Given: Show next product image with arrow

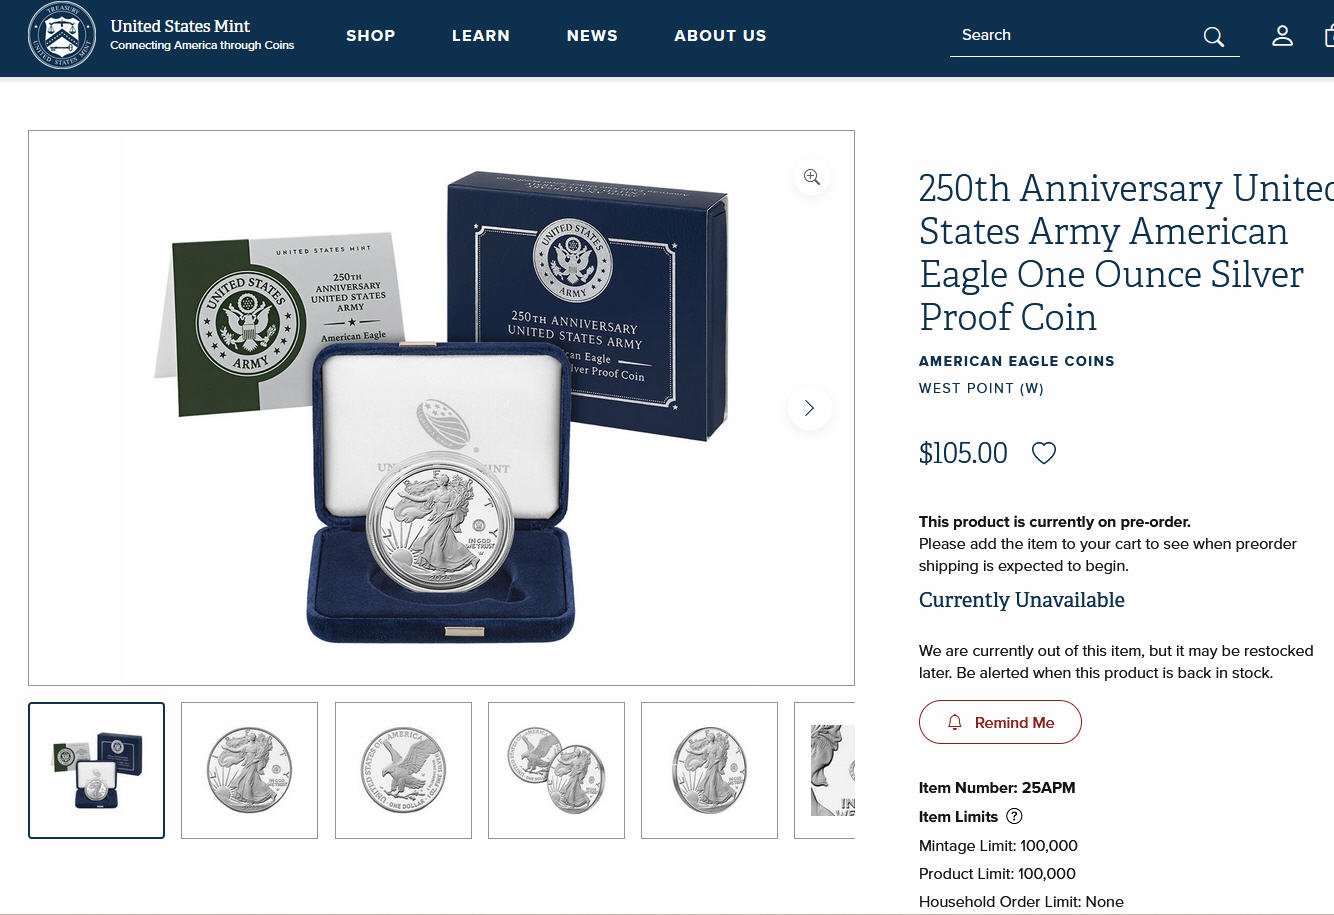Looking at the screenshot, I should 809,408.
